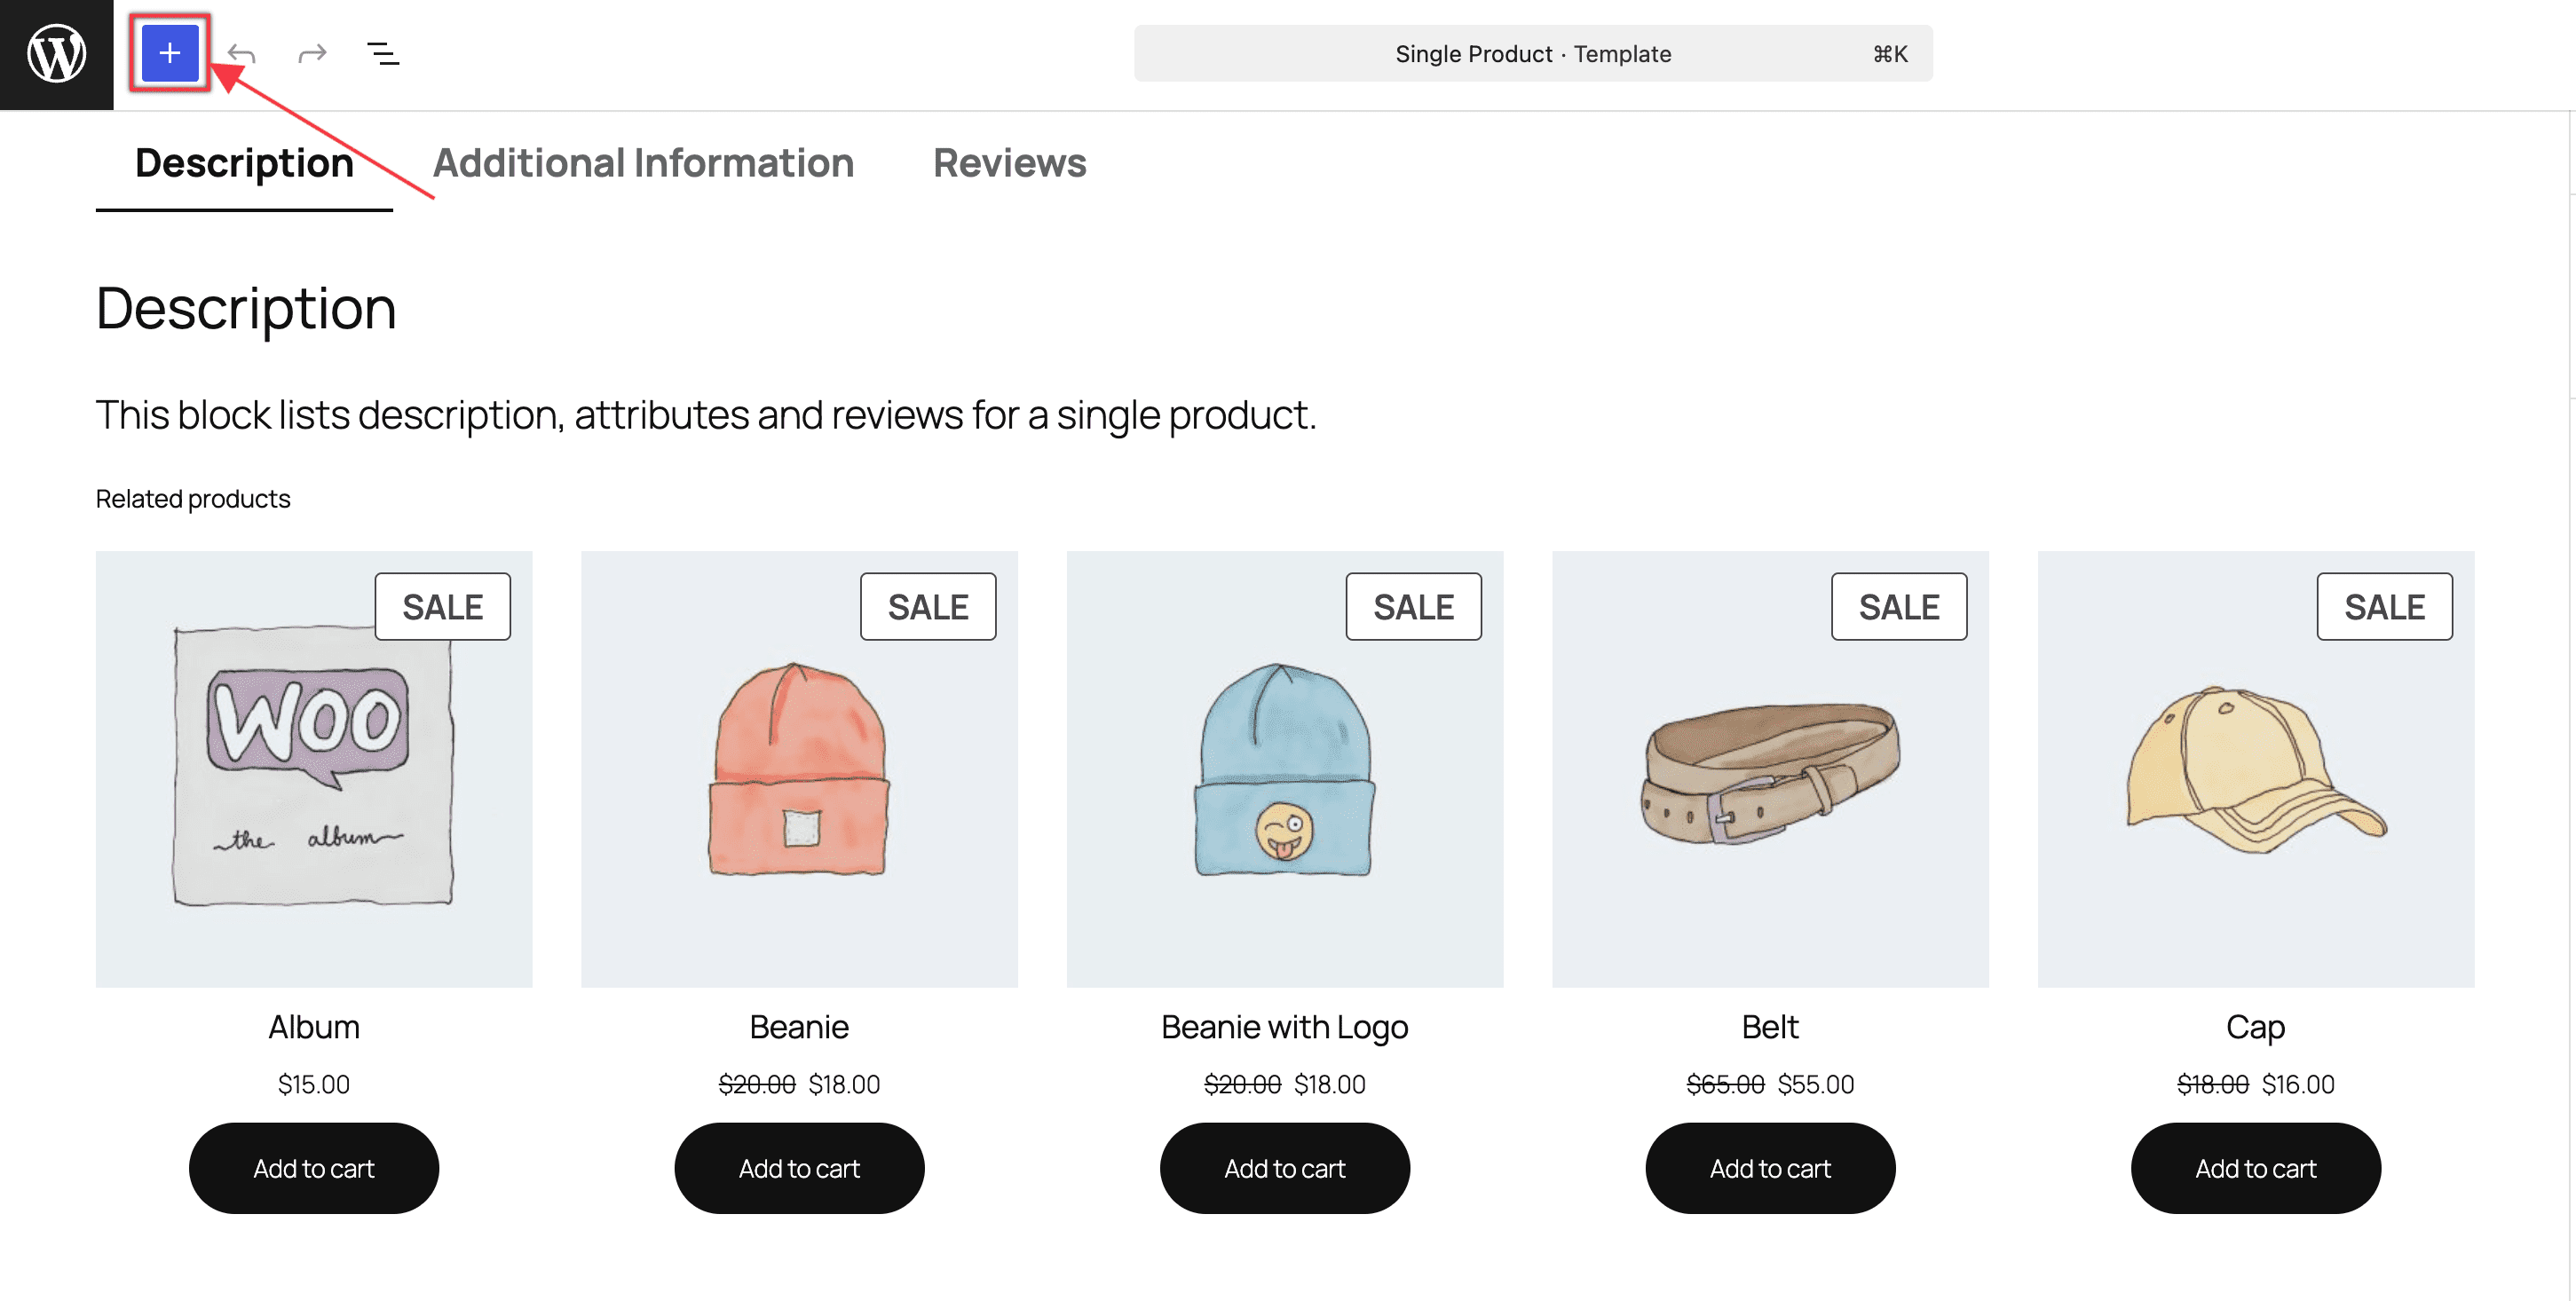Click the undo arrow icon
The image size is (2576, 1301).
point(241,53)
